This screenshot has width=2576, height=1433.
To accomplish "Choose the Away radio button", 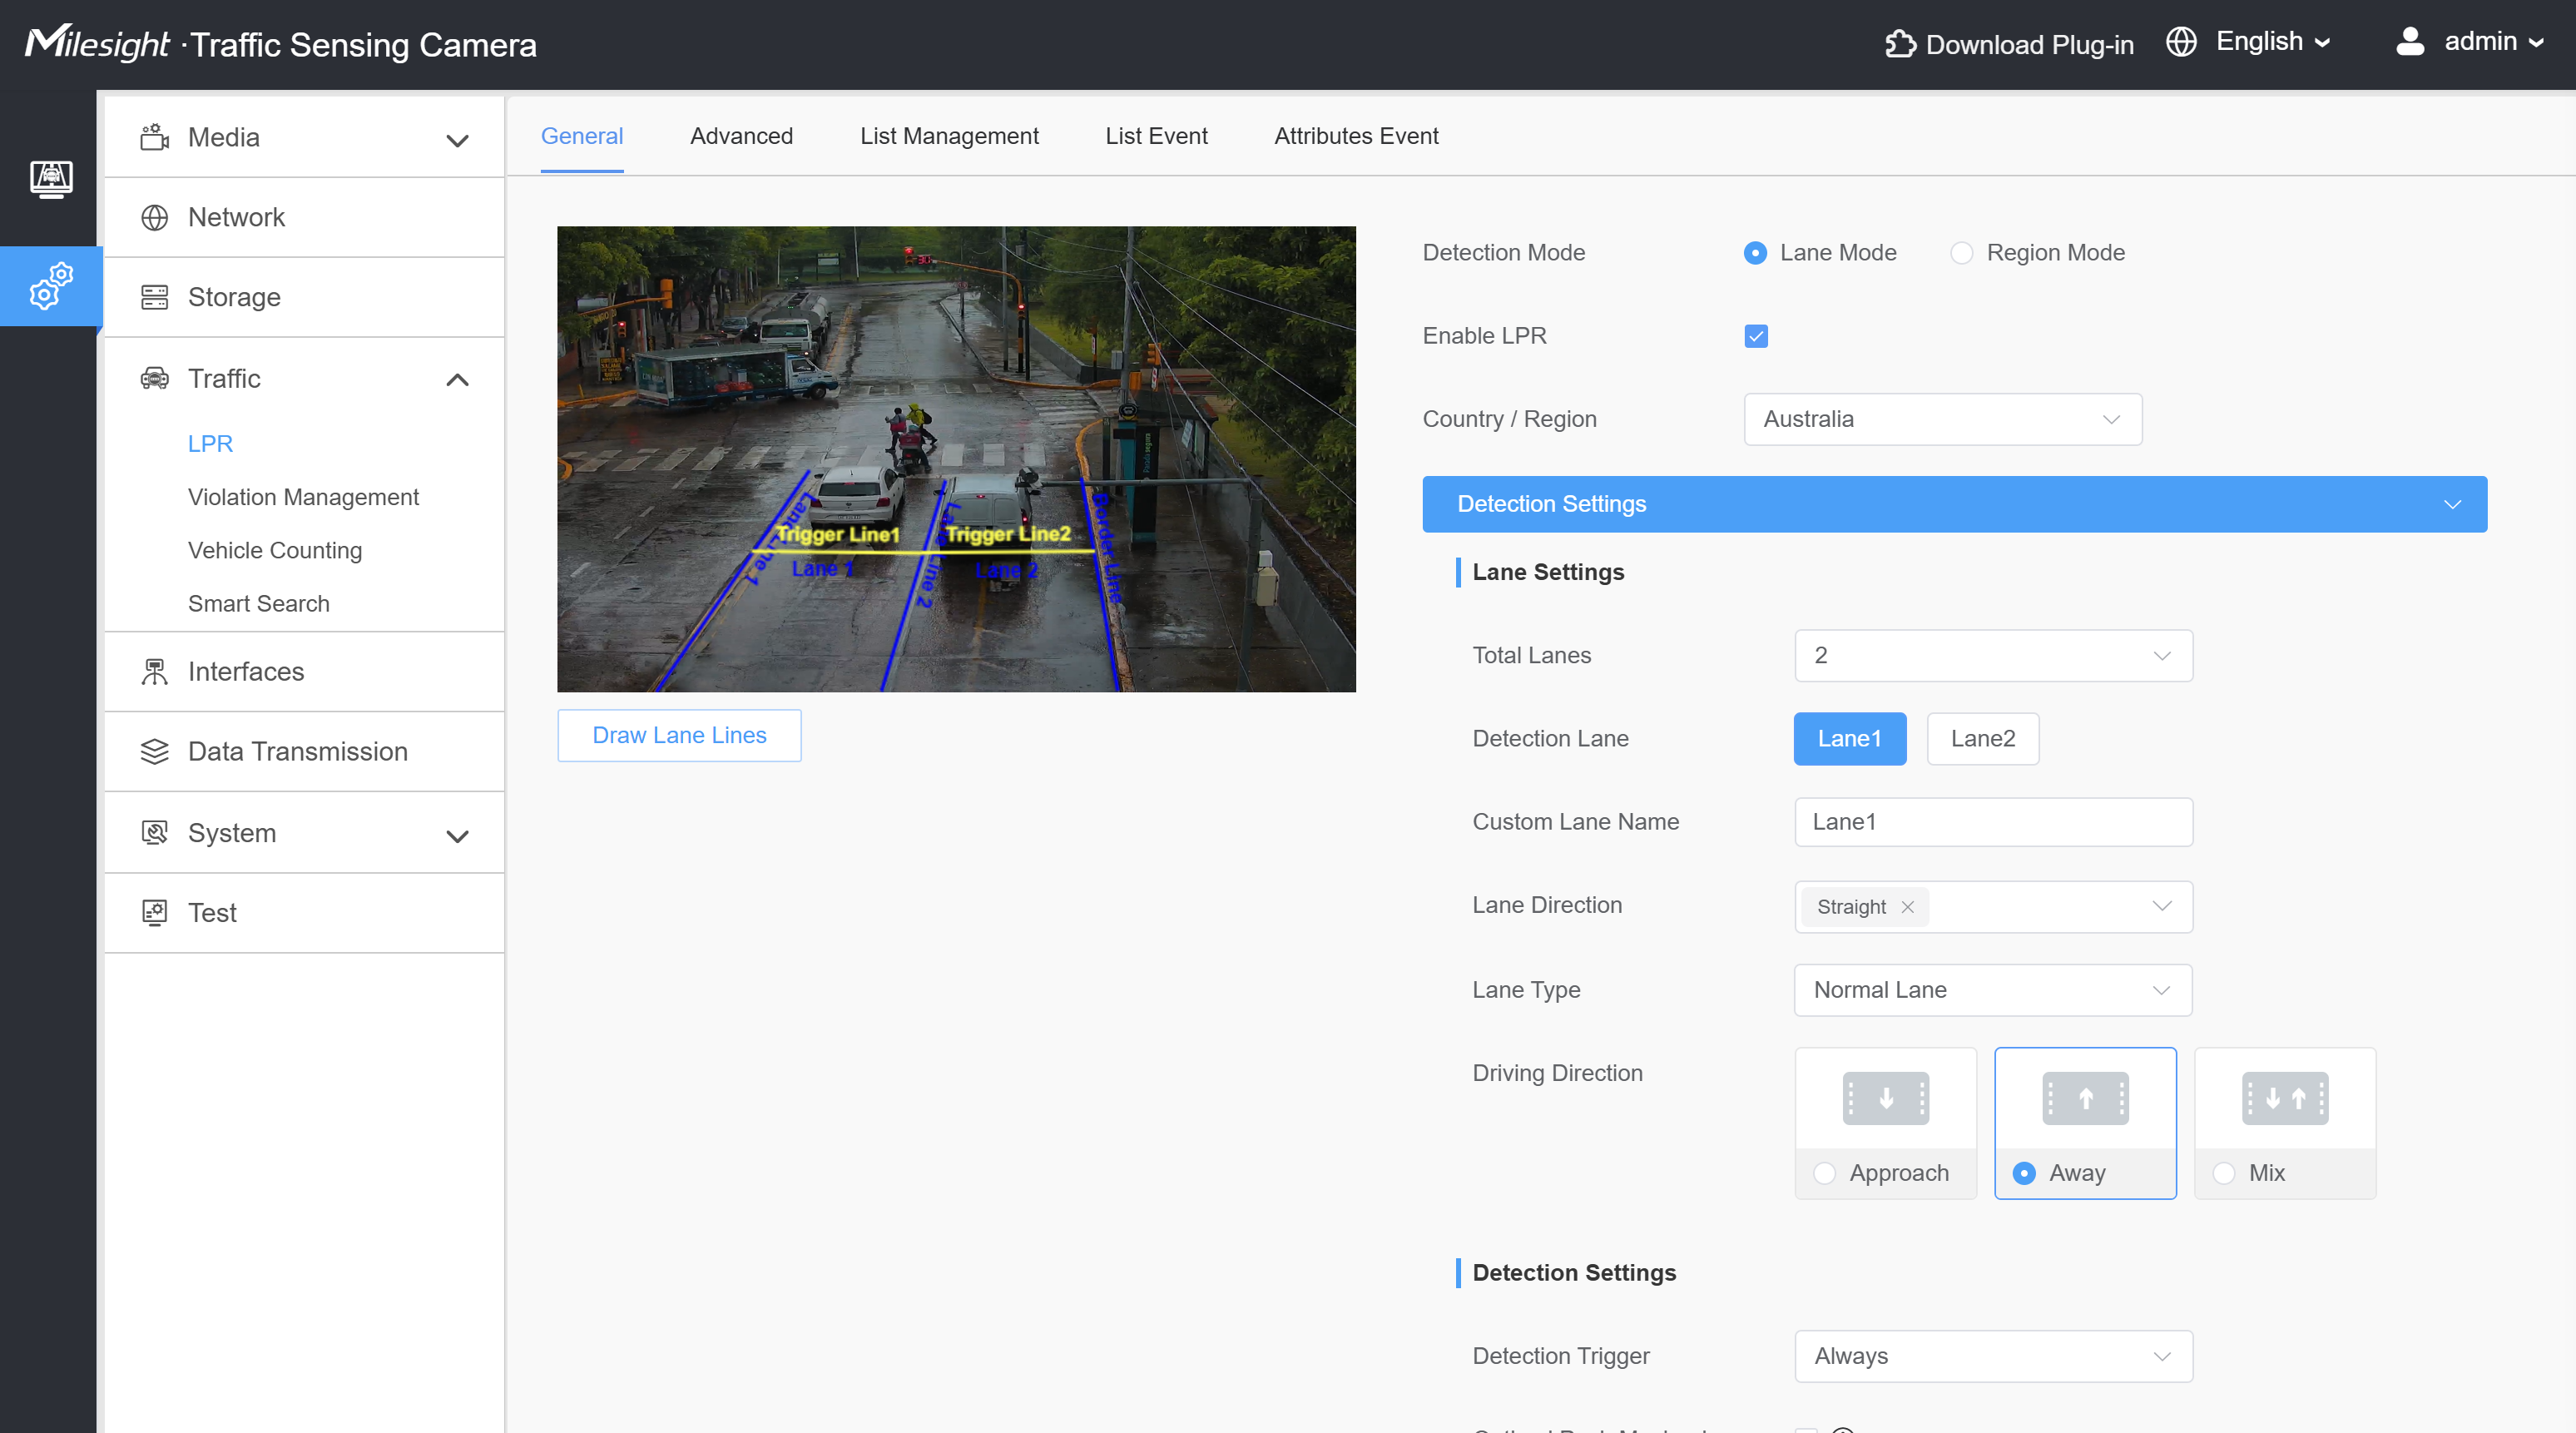I will click(2023, 1173).
